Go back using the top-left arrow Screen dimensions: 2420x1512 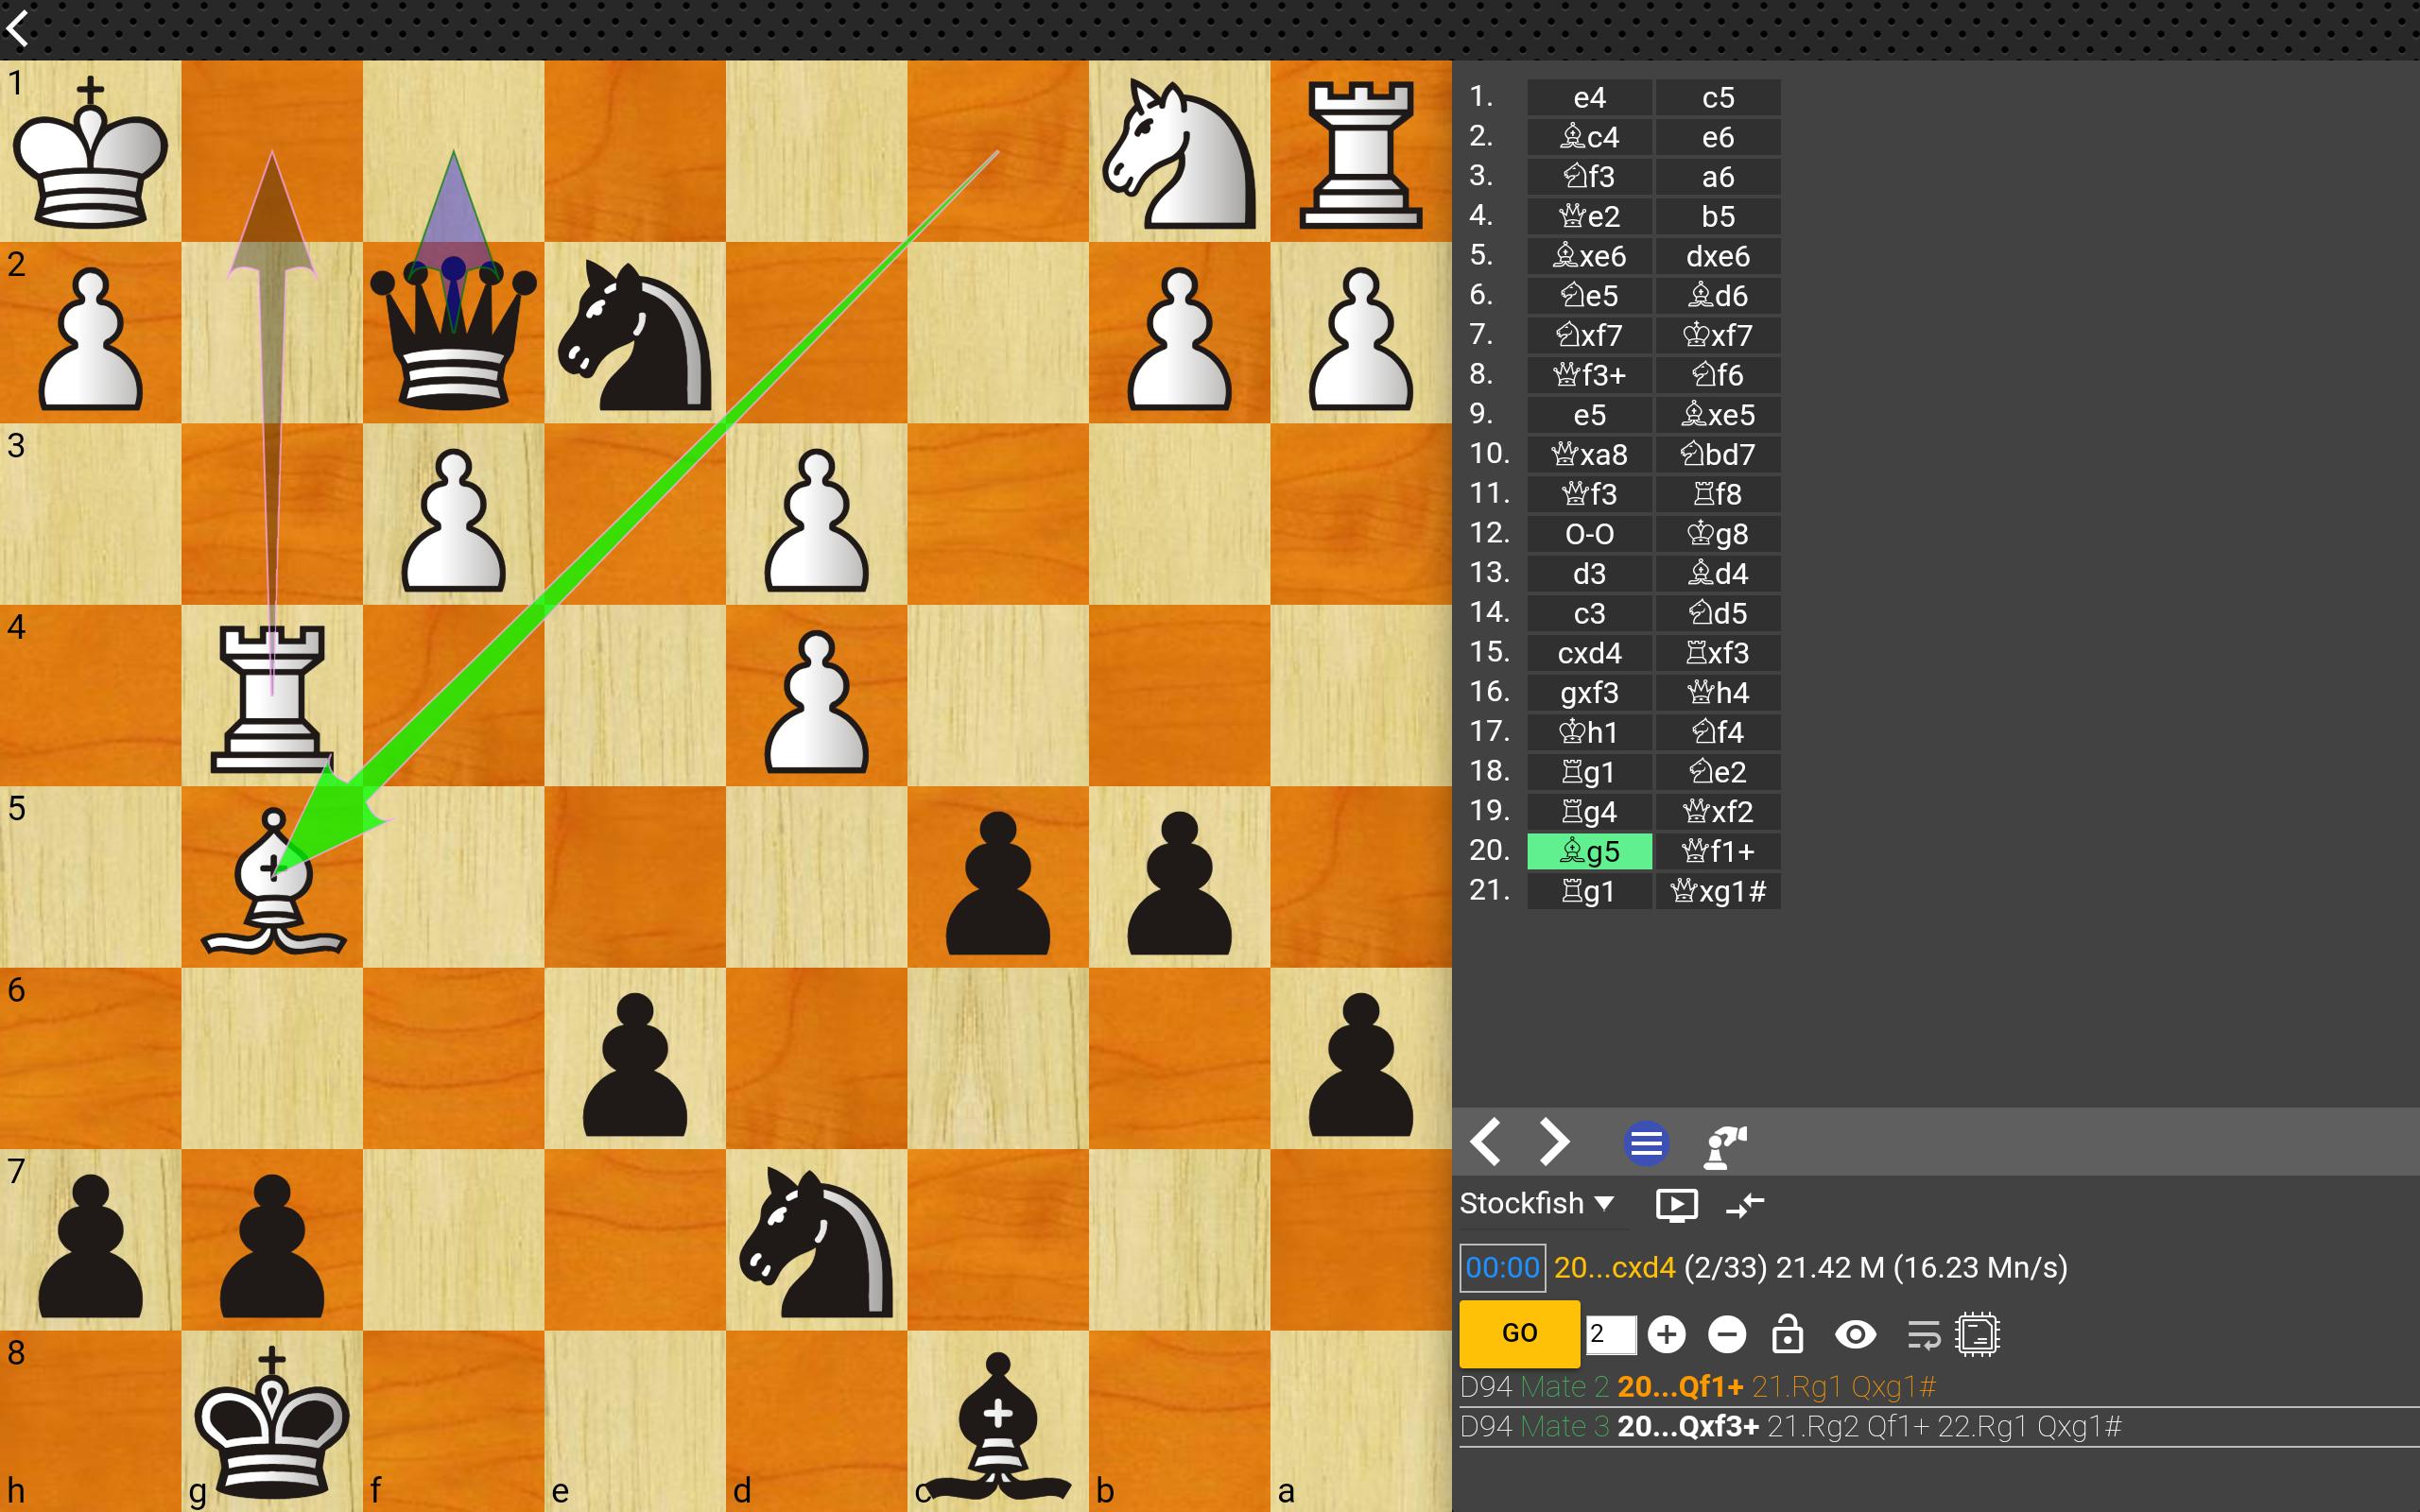point(18,28)
